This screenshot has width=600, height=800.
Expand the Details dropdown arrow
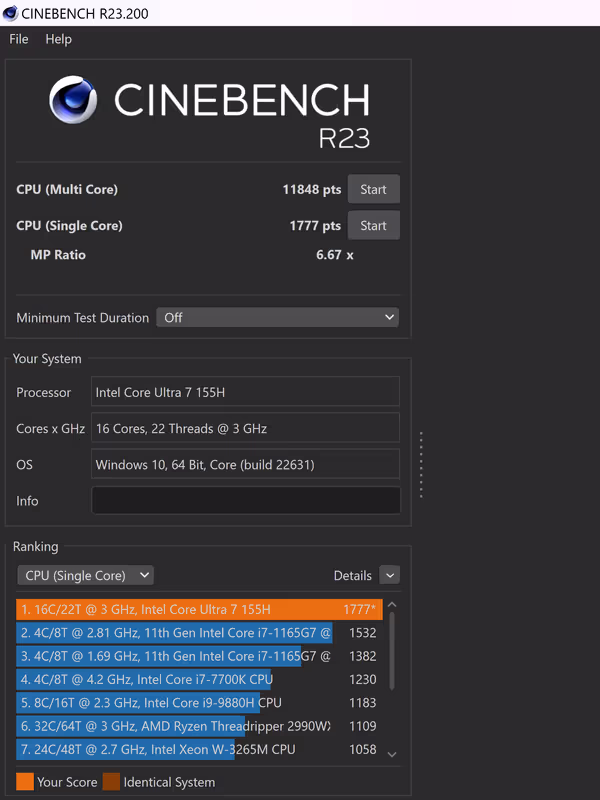pyautogui.click(x=390, y=575)
